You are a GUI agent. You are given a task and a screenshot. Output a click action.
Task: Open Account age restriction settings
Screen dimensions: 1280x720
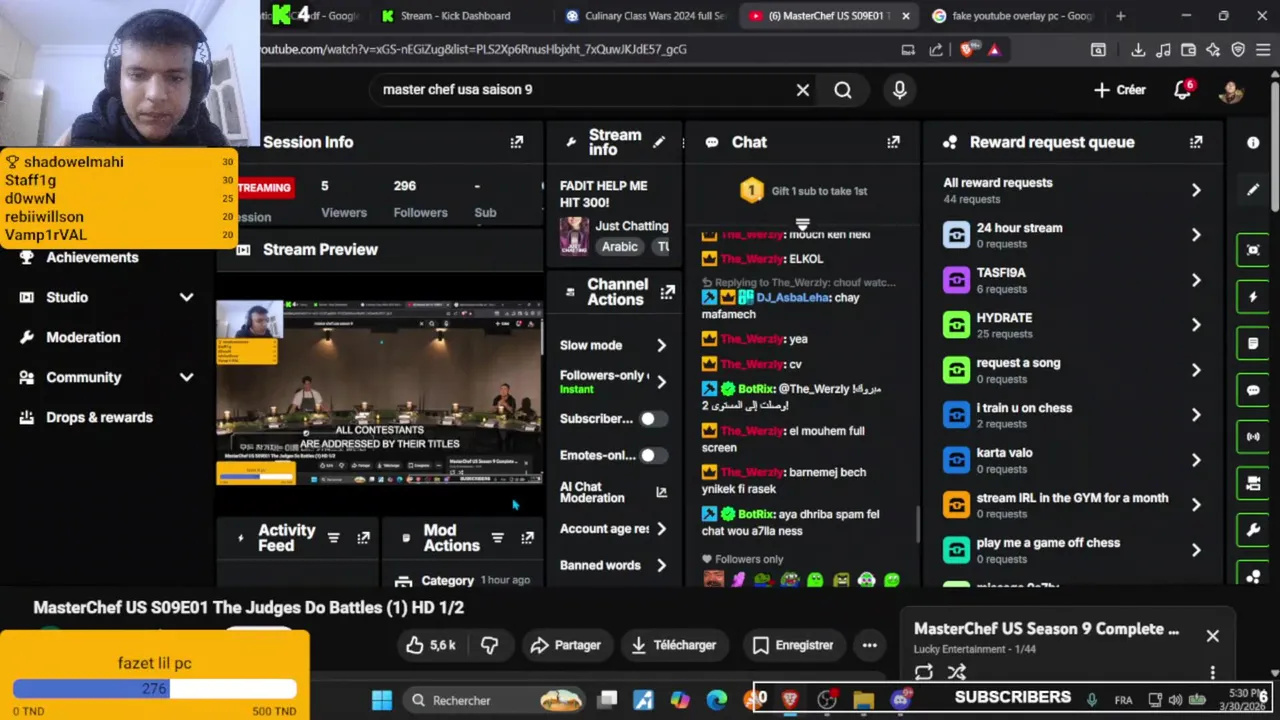pos(613,528)
